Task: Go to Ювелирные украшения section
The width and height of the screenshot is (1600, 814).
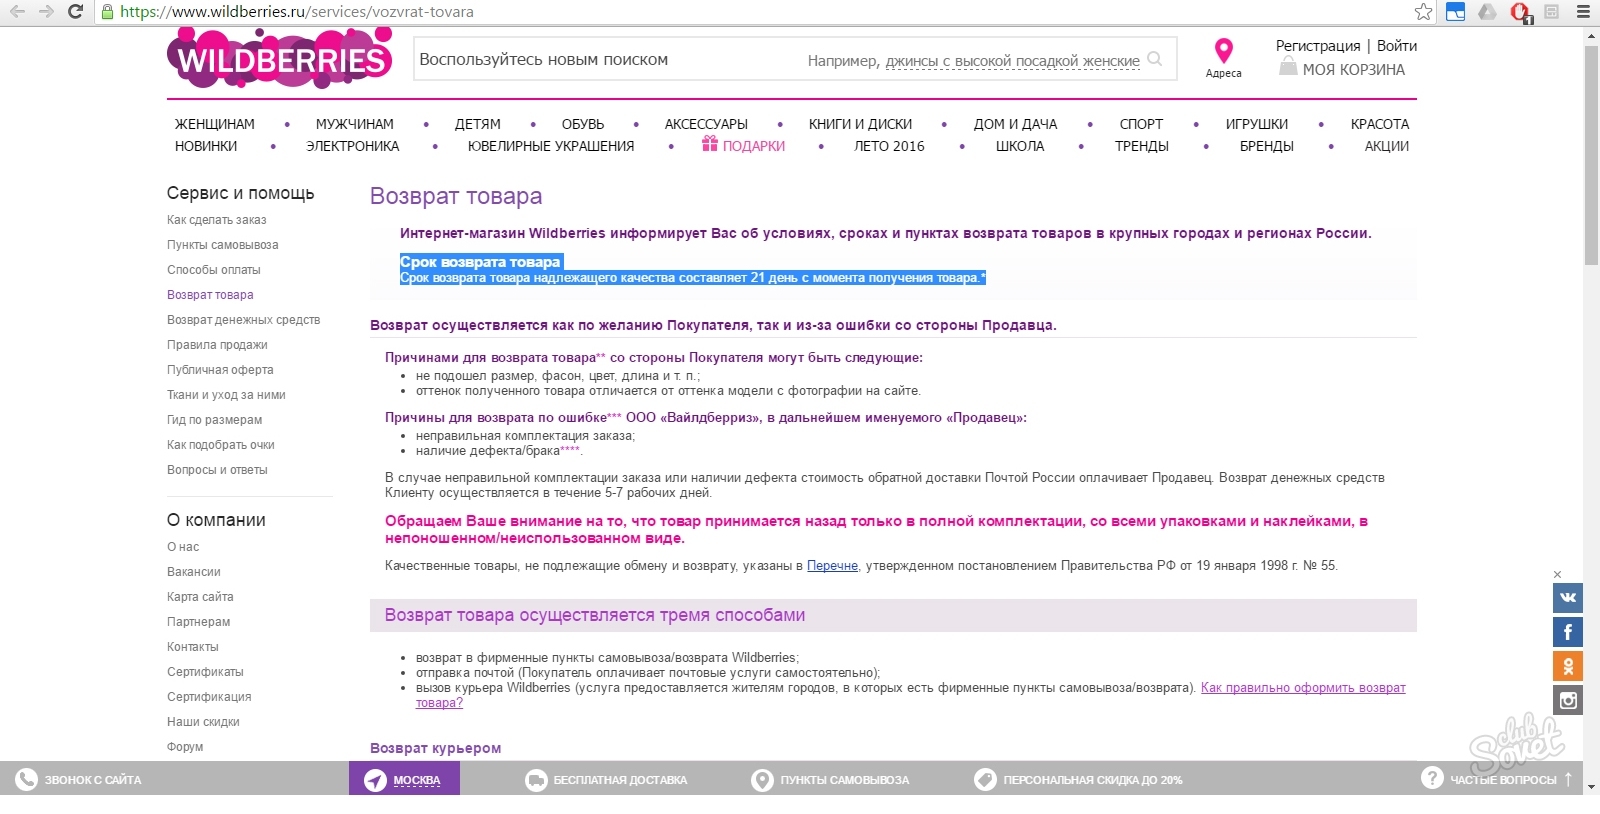Action: (x=551, y=146)
